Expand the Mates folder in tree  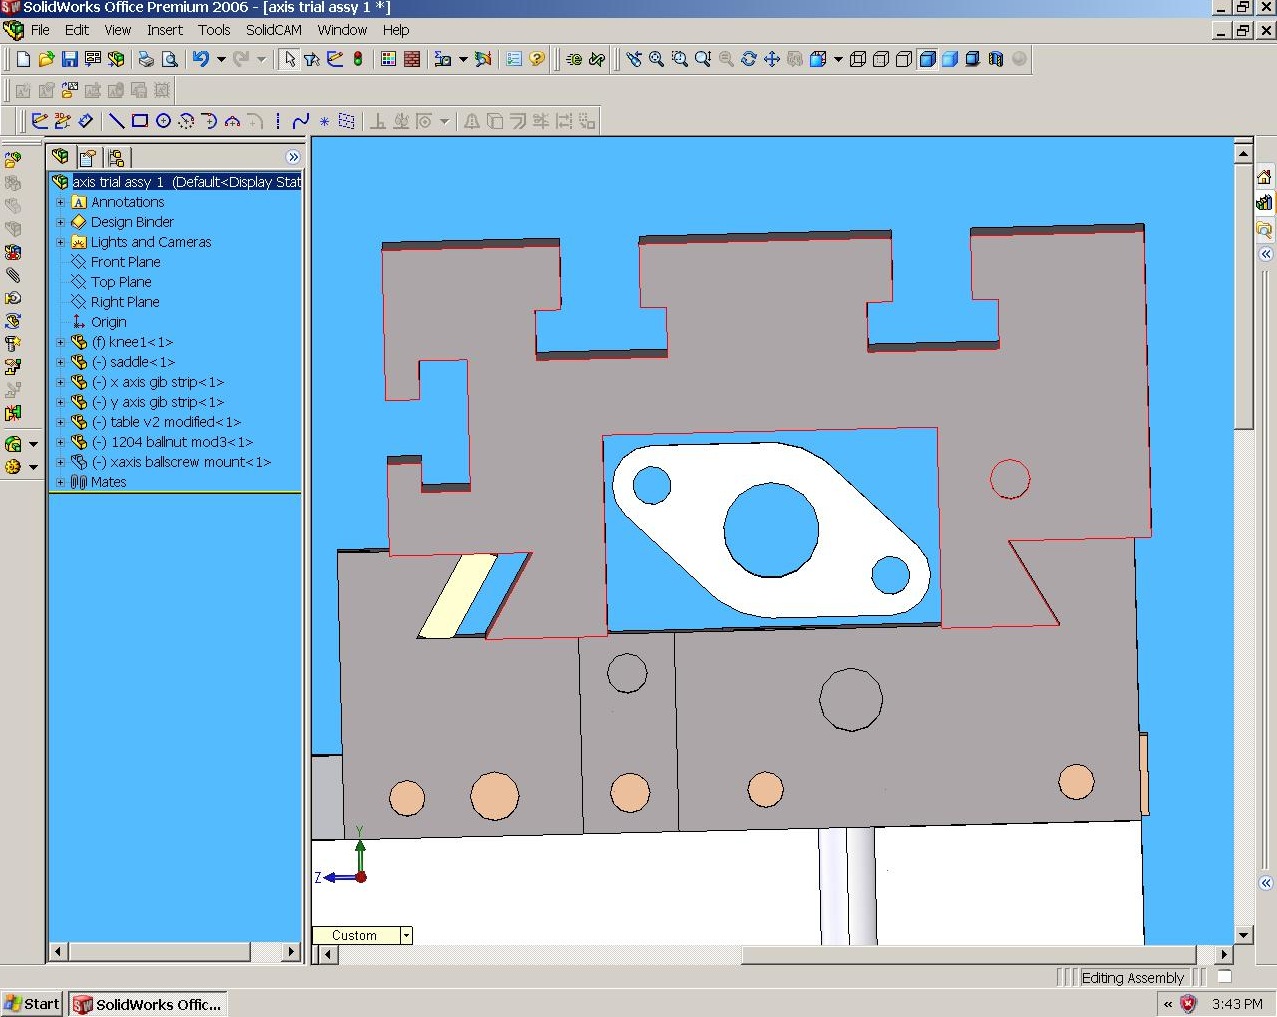60,482
